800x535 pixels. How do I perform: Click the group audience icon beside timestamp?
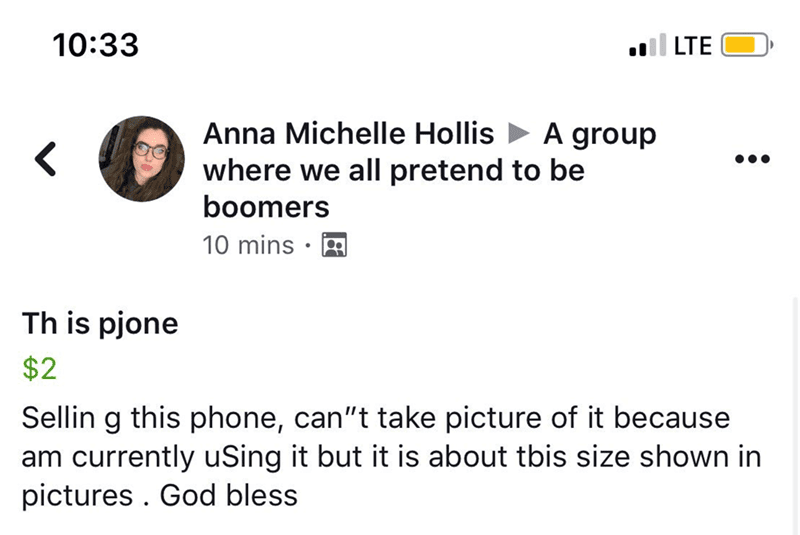tap(334, 245)
